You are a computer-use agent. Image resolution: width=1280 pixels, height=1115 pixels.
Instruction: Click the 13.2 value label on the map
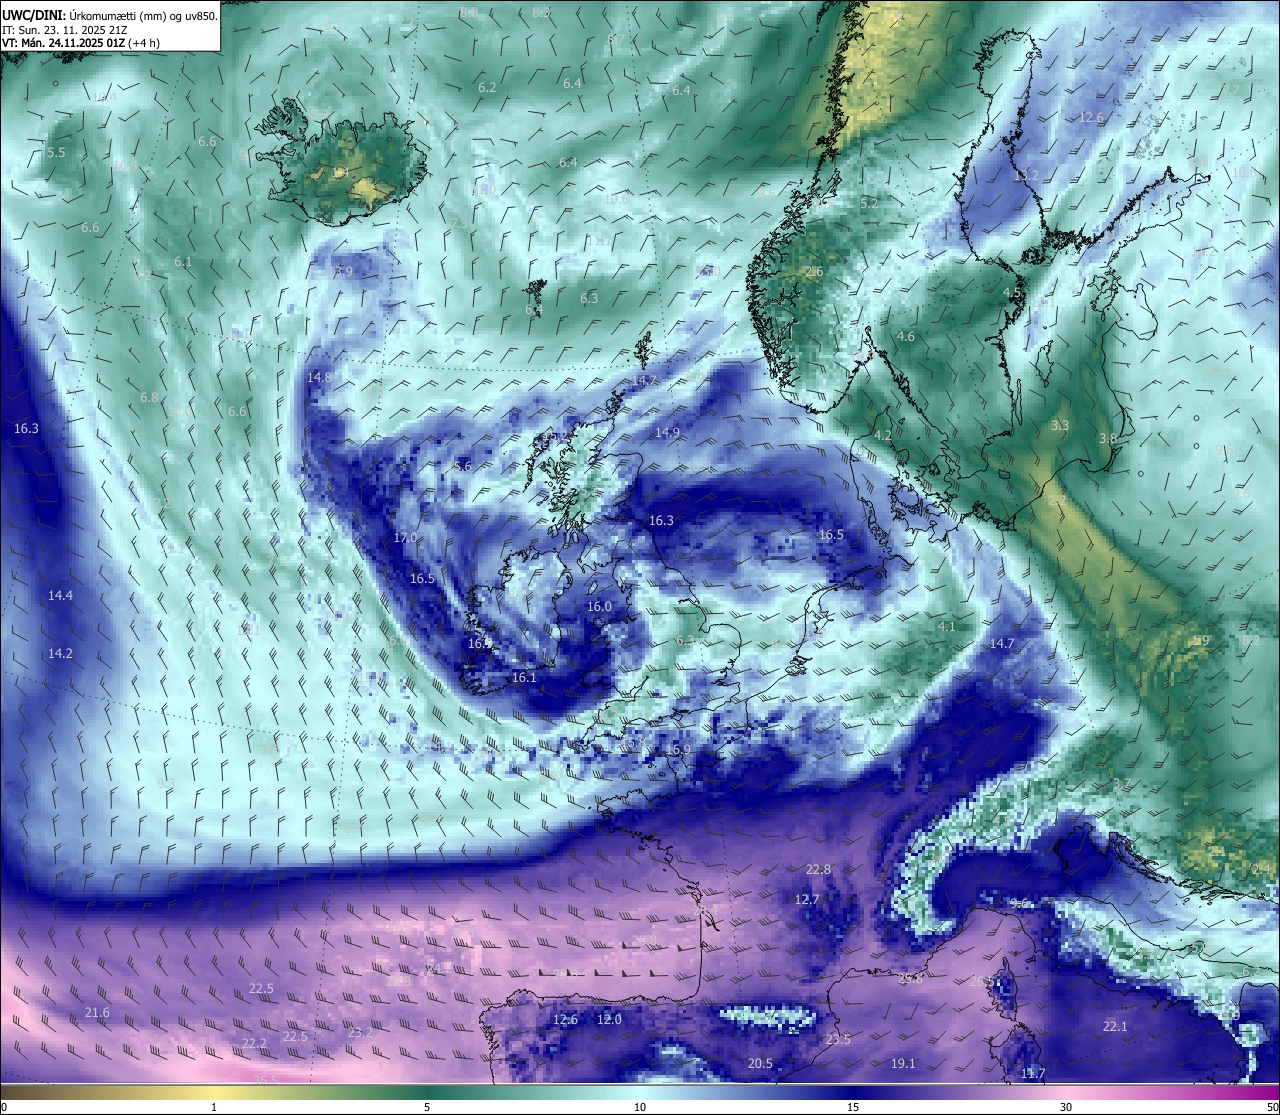1026,174
